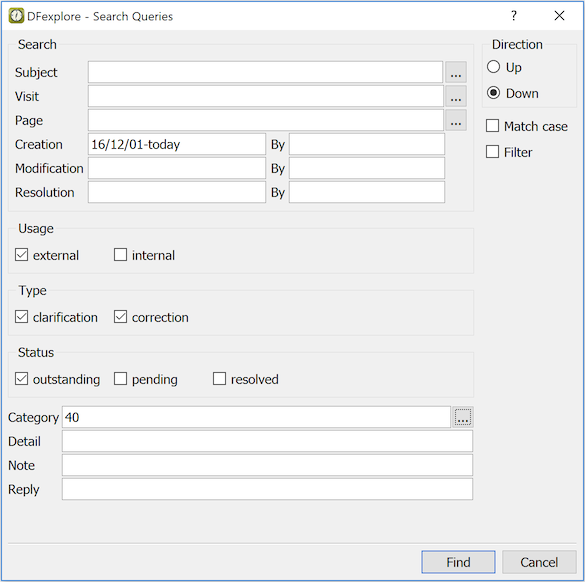Select the Down direction radio button
This screenshot has width=585, height=582.
493,93
